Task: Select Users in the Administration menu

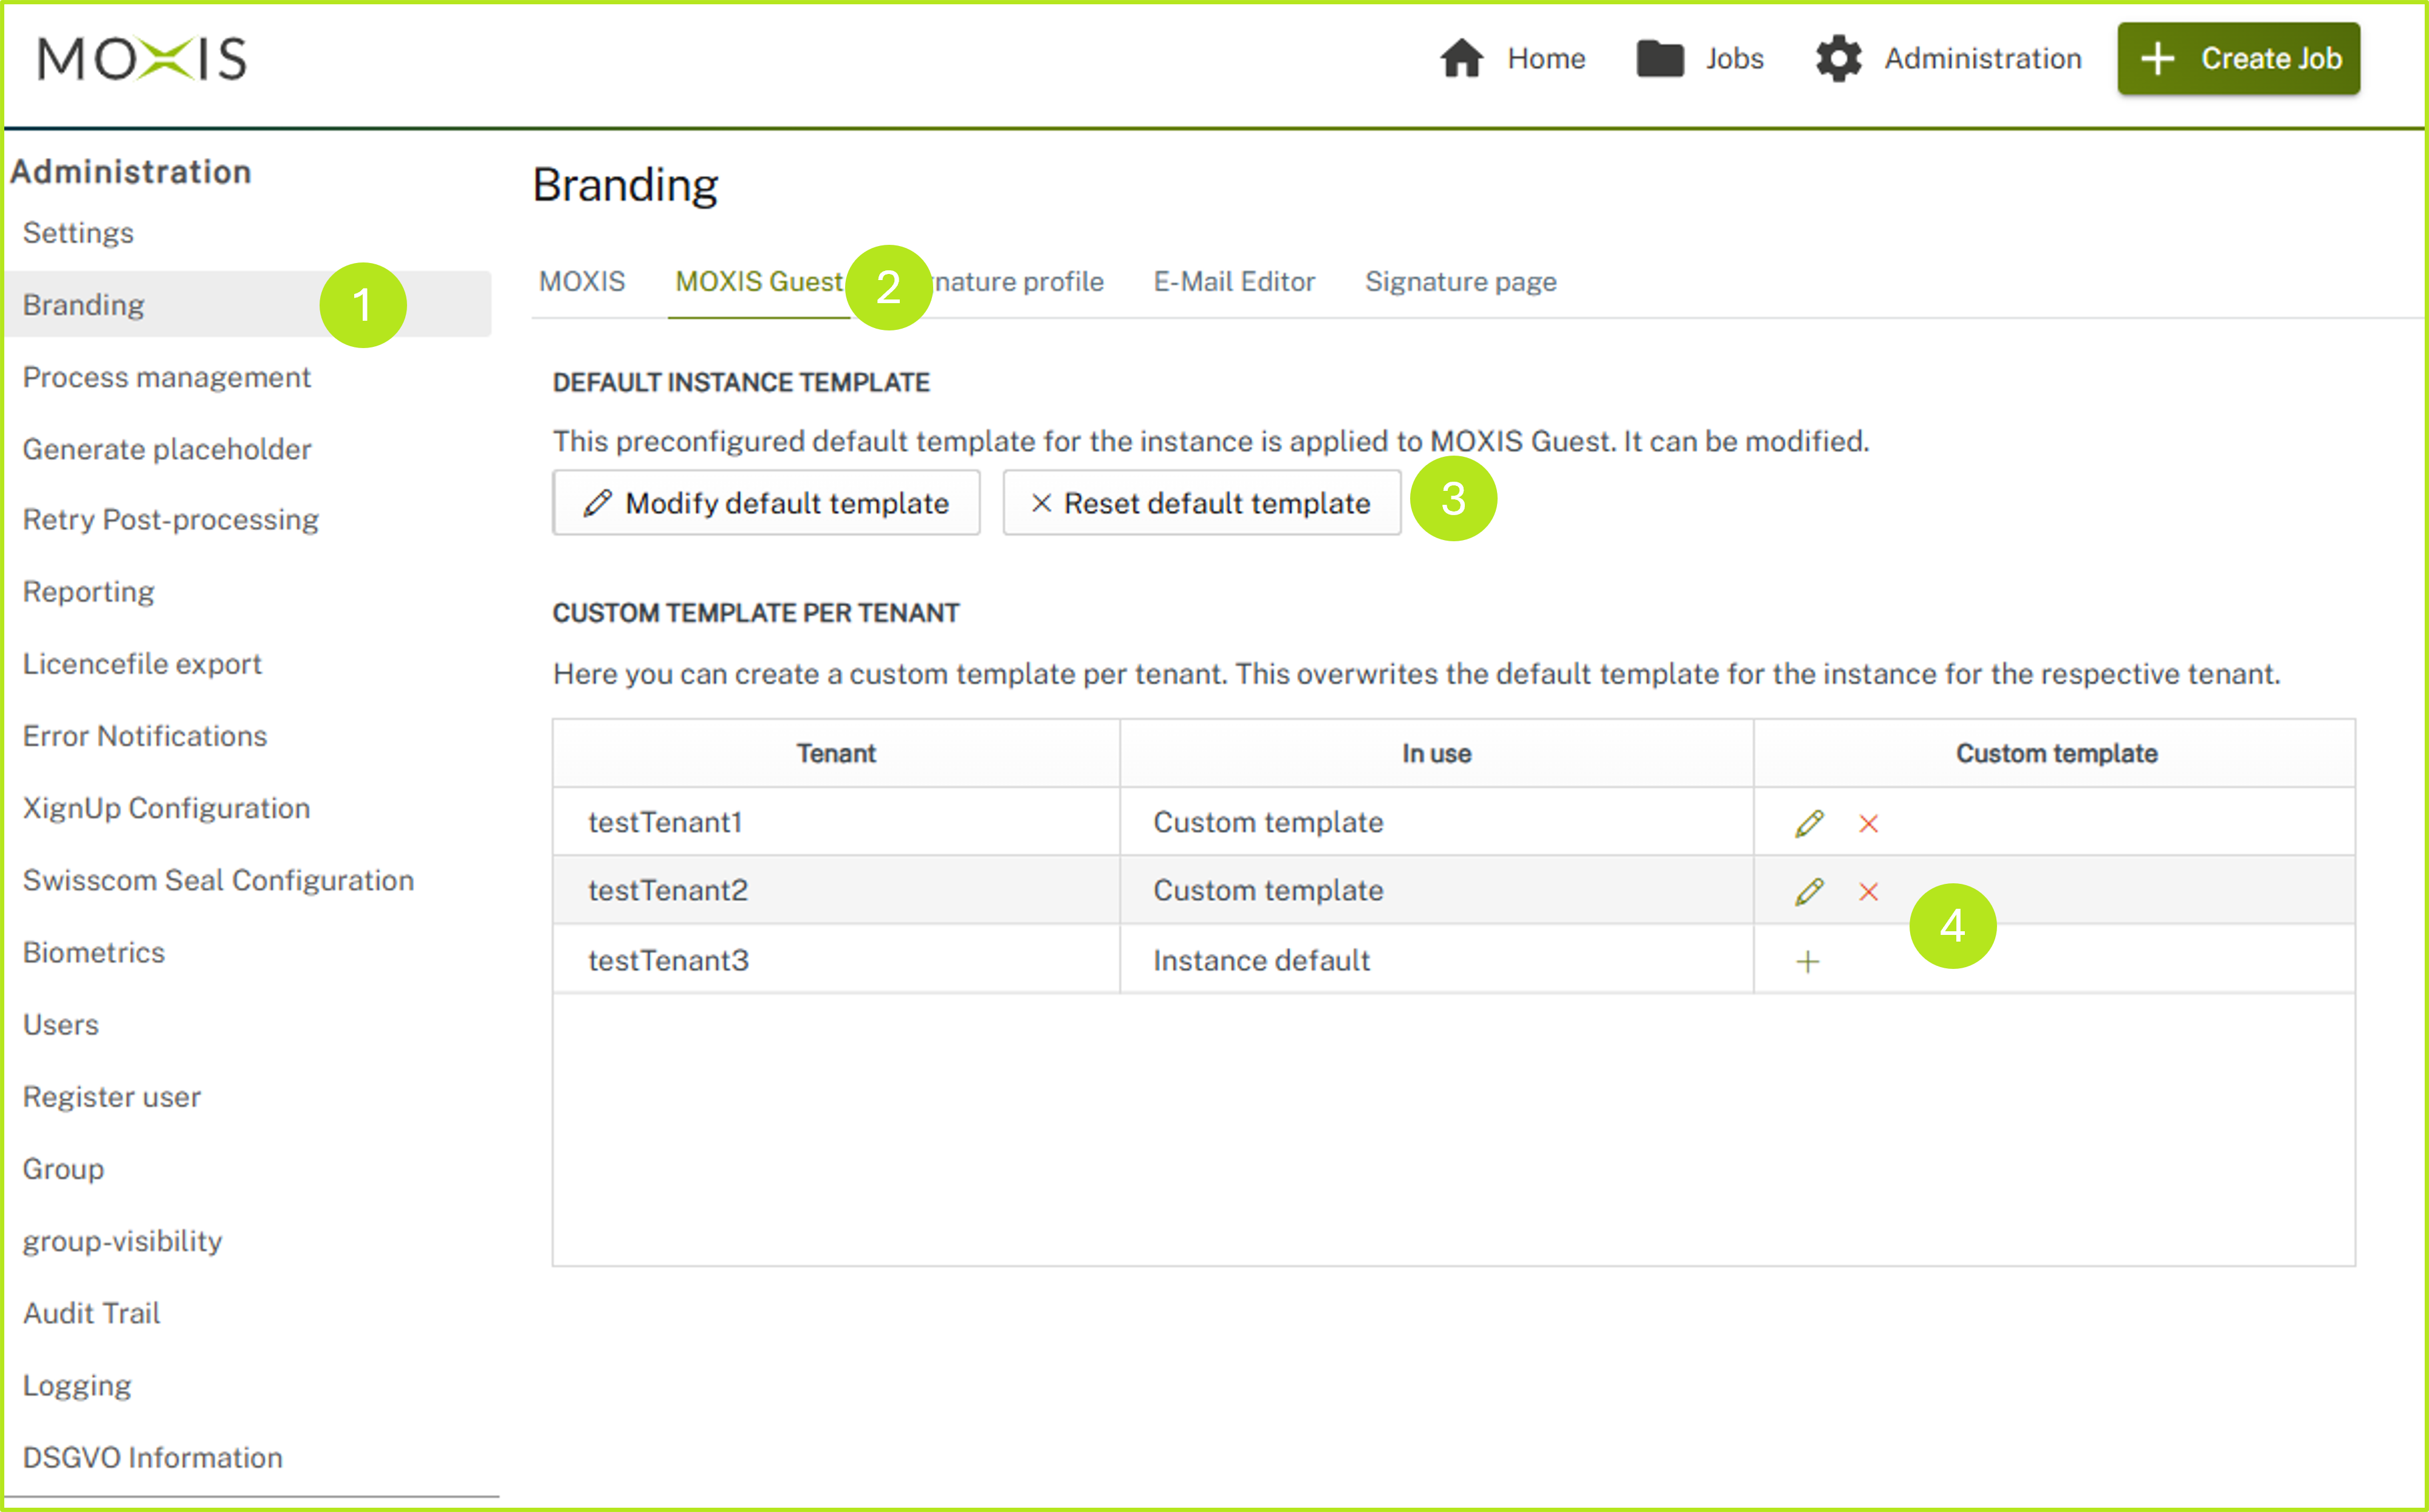Action: [60, 1024]
